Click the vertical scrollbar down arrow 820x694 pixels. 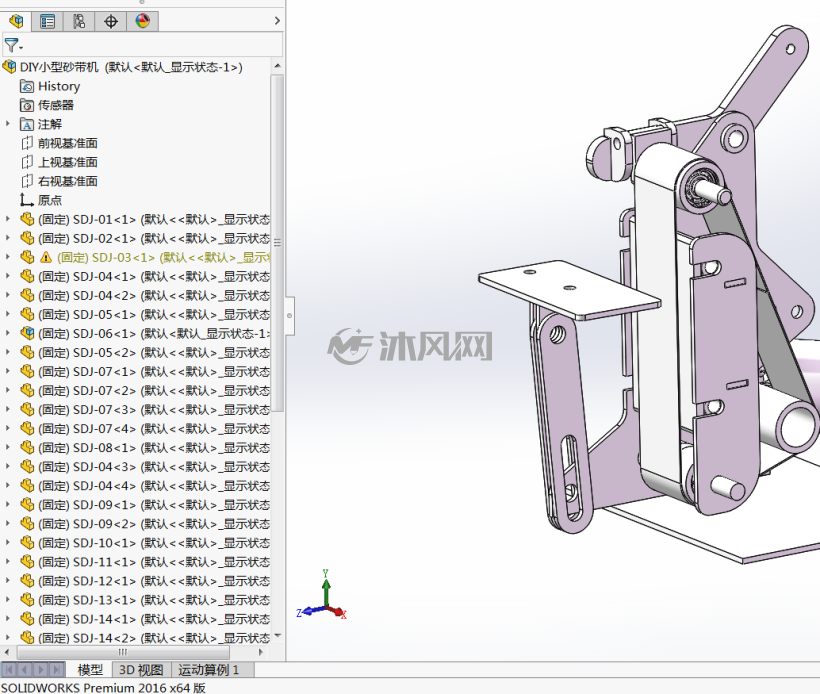coord(278,636)
